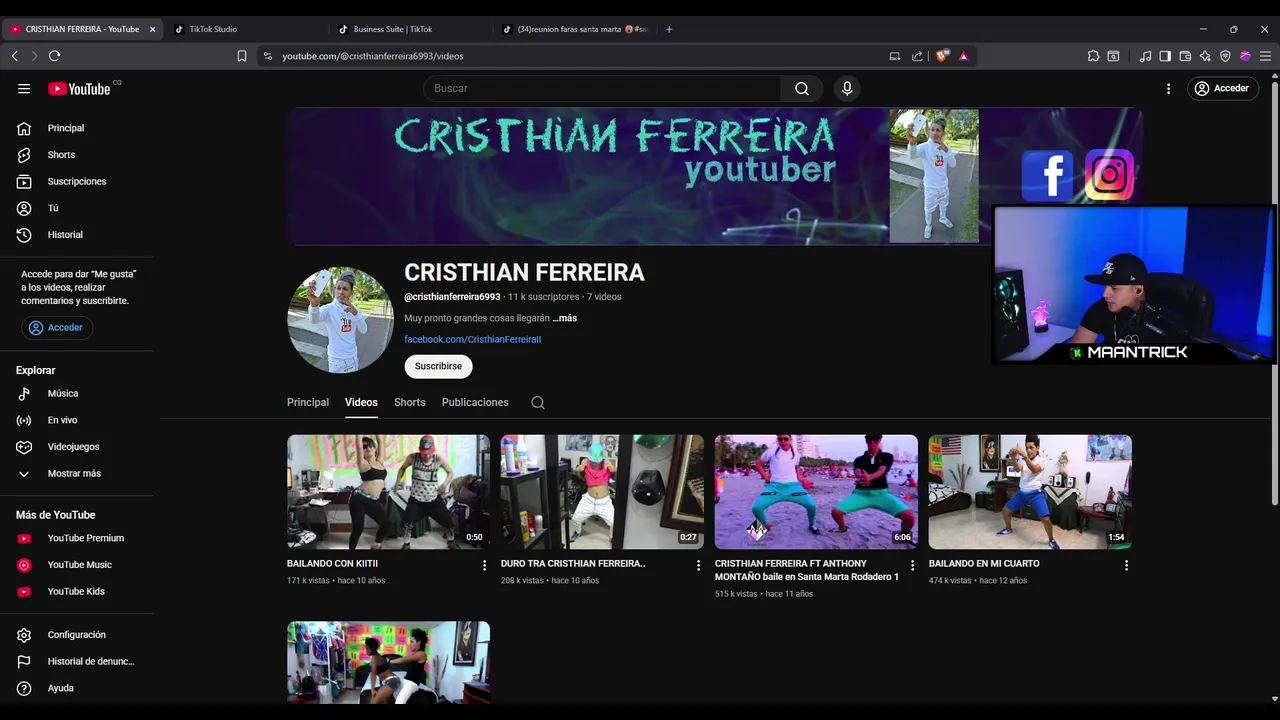This screenshot has height=720, width=1280.
Task: Search within channel using magnifier icon
Action: click(x=538, y=402)
